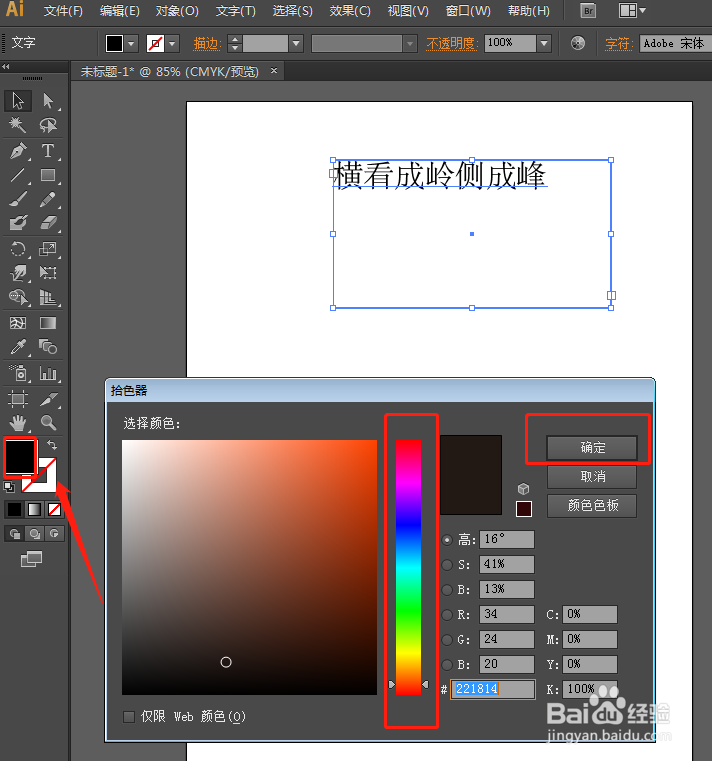Screen dimensions: 712x761
Task: Select the Rectangle tool
Action: [x=48, y=175]
